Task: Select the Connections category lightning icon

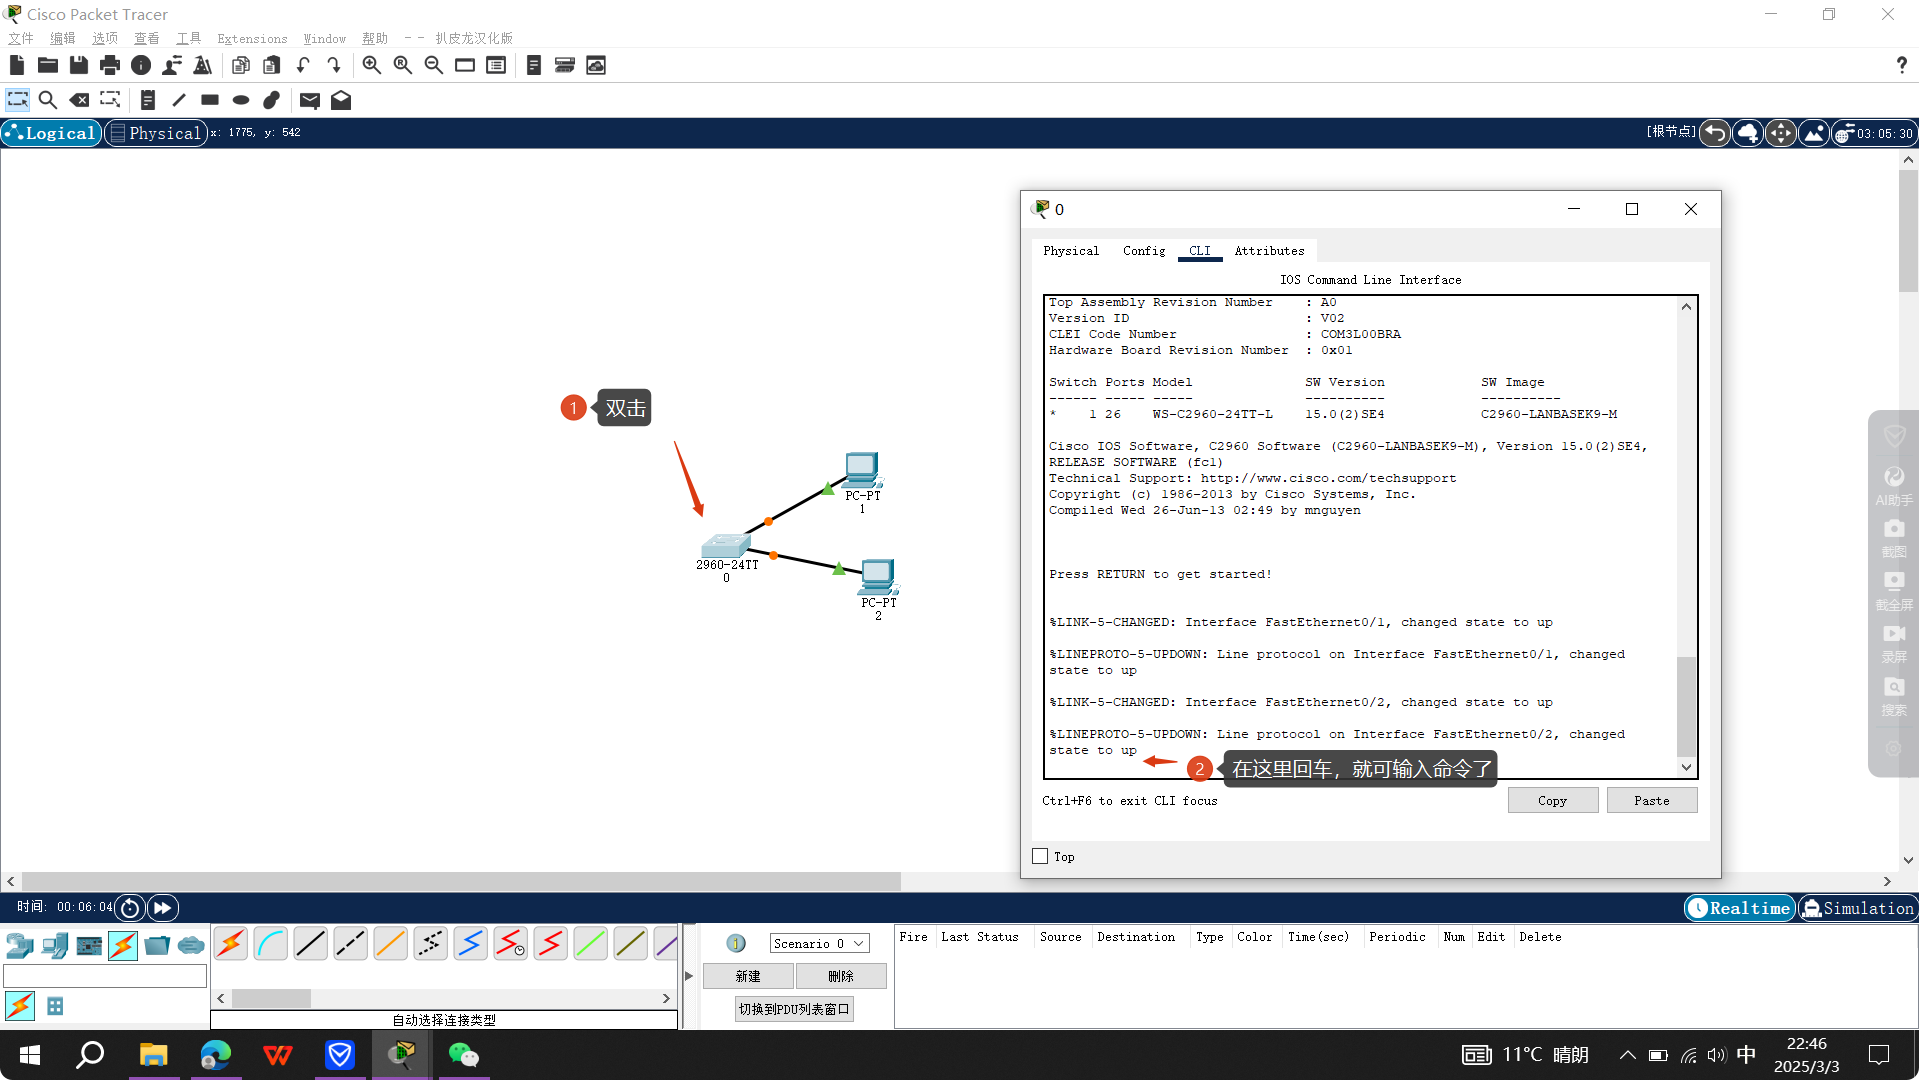Action: click(x=123, y=945)
